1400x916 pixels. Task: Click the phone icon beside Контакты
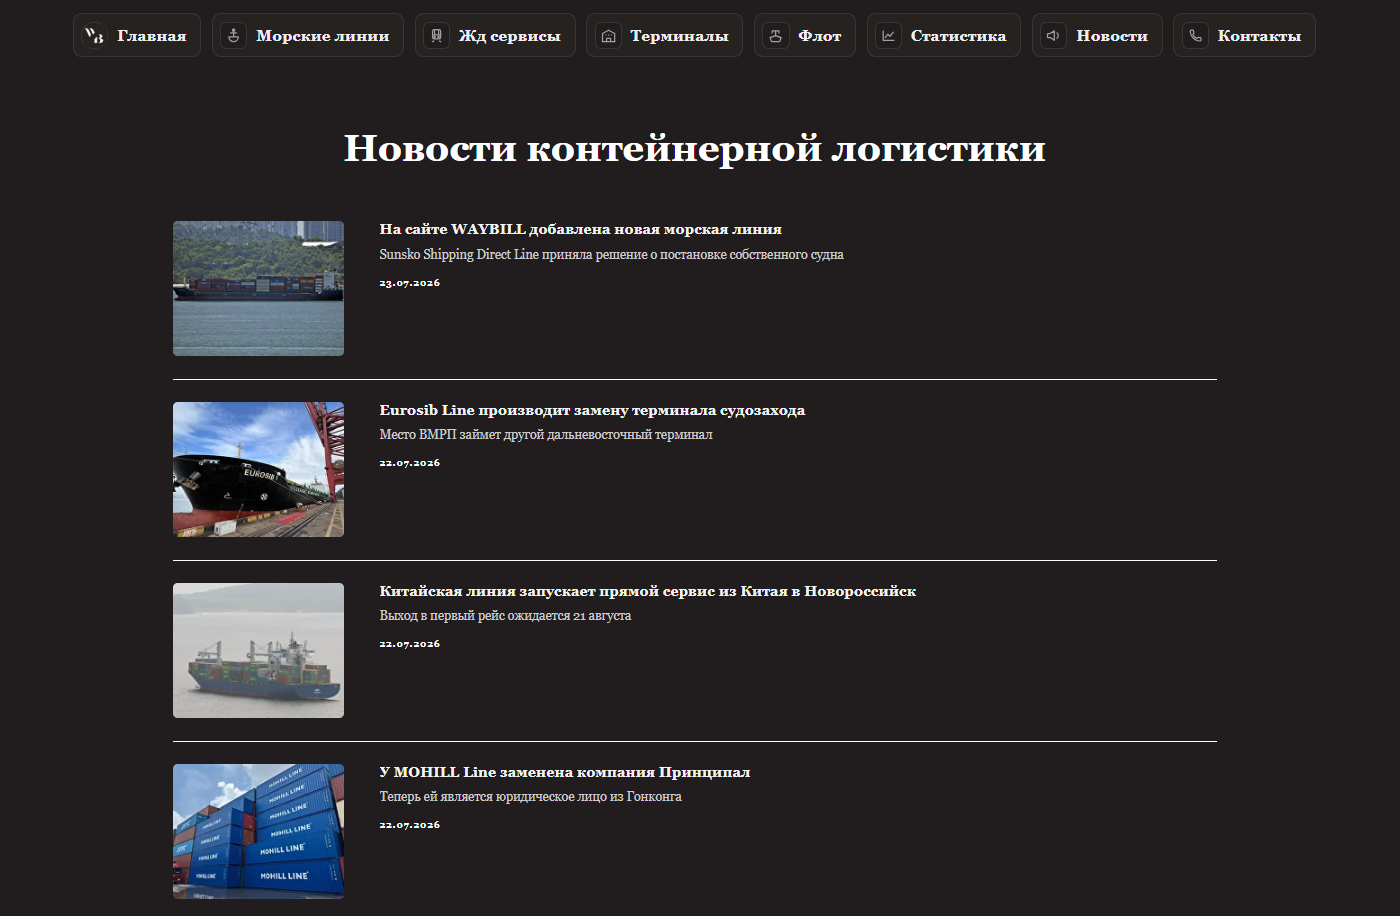(x=1195, y=35)
